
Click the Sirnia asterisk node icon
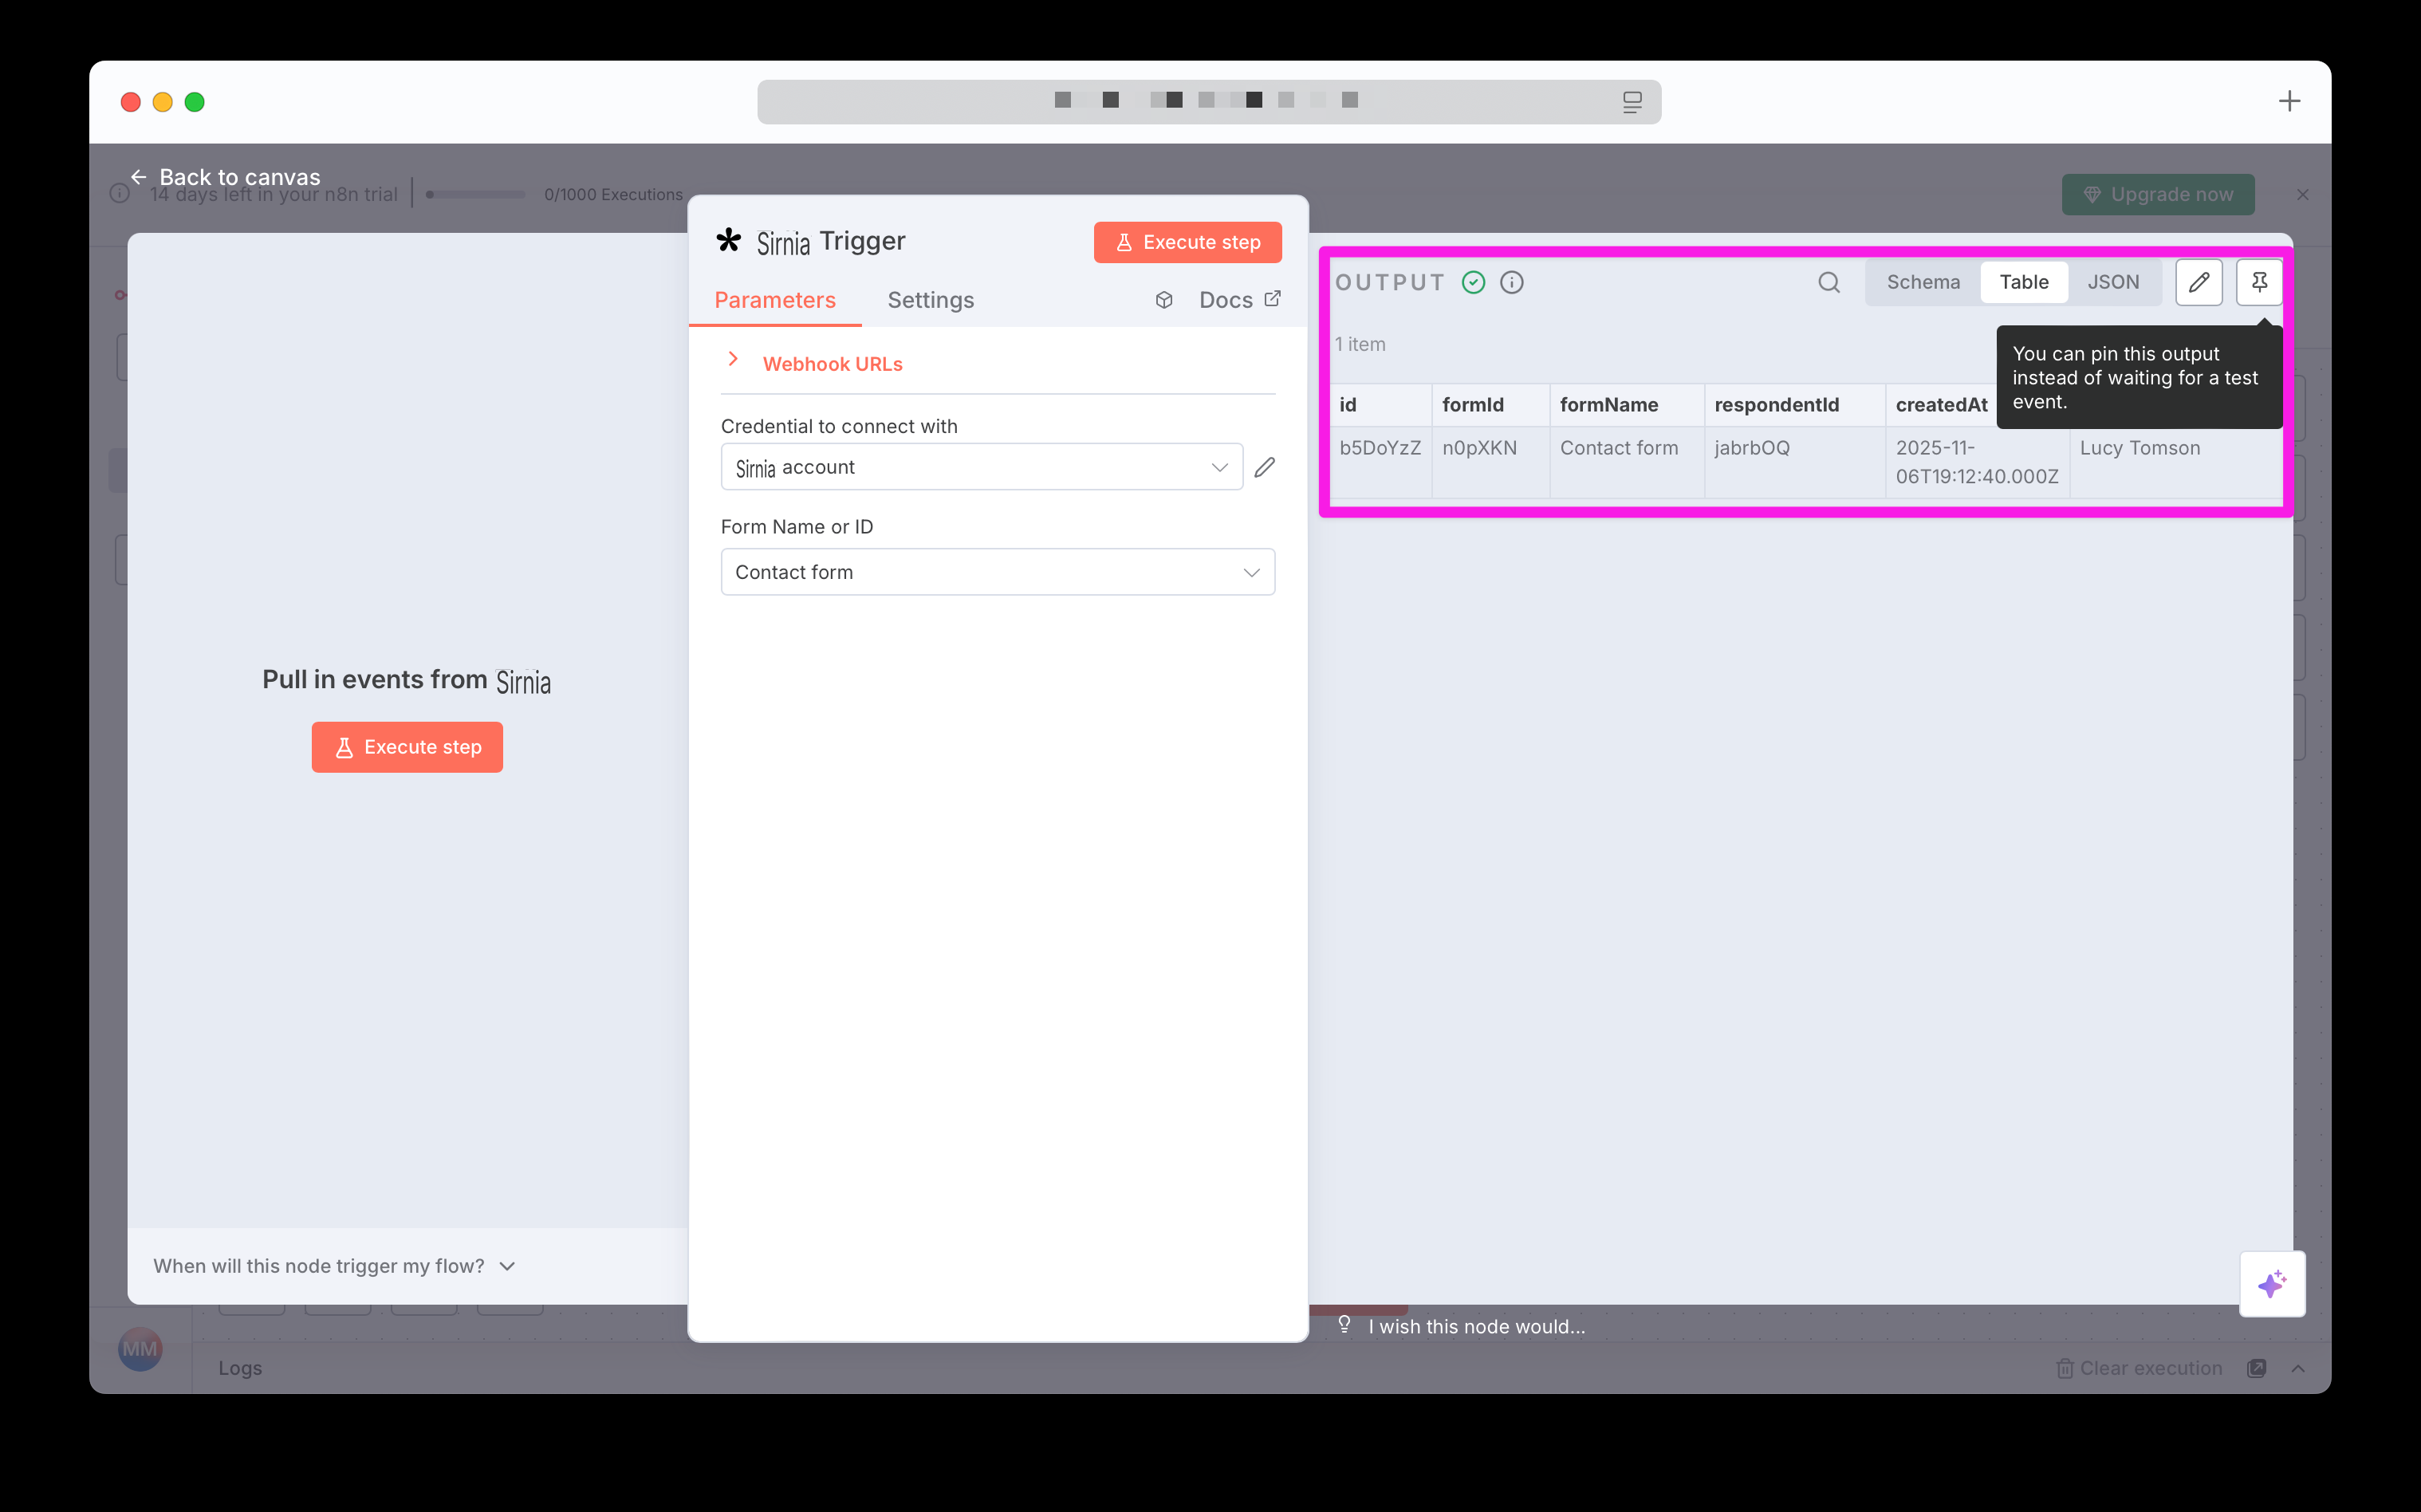729,240
